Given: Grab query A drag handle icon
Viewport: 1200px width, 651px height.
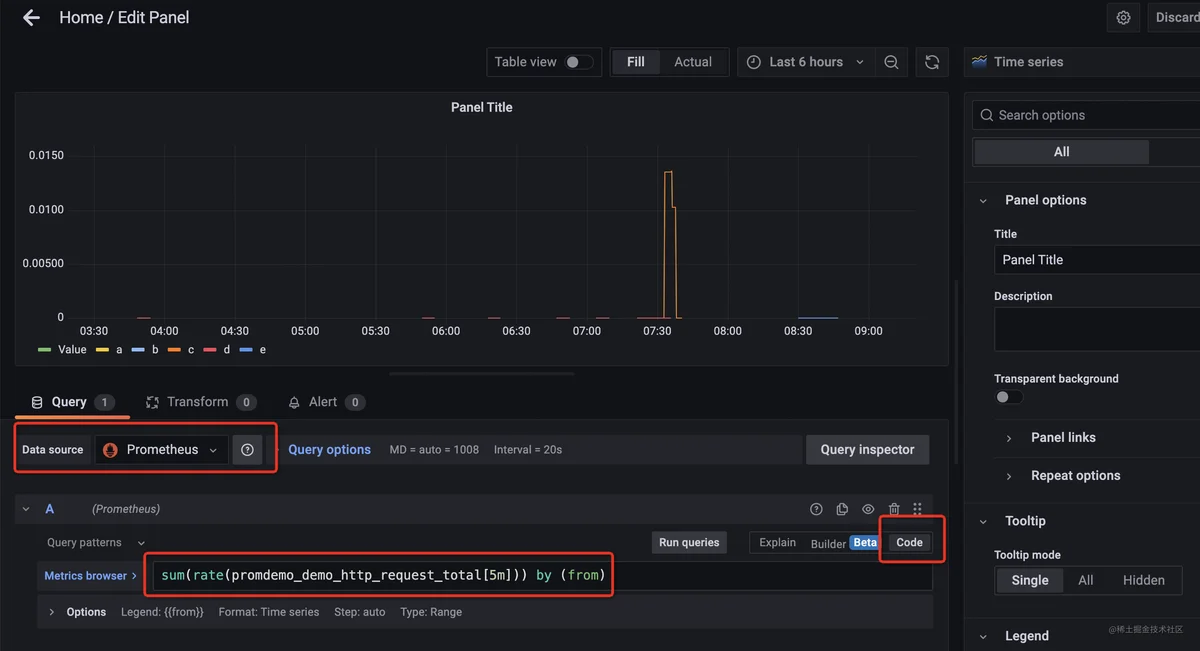Looking at the screenshot, I should (917, 509).
